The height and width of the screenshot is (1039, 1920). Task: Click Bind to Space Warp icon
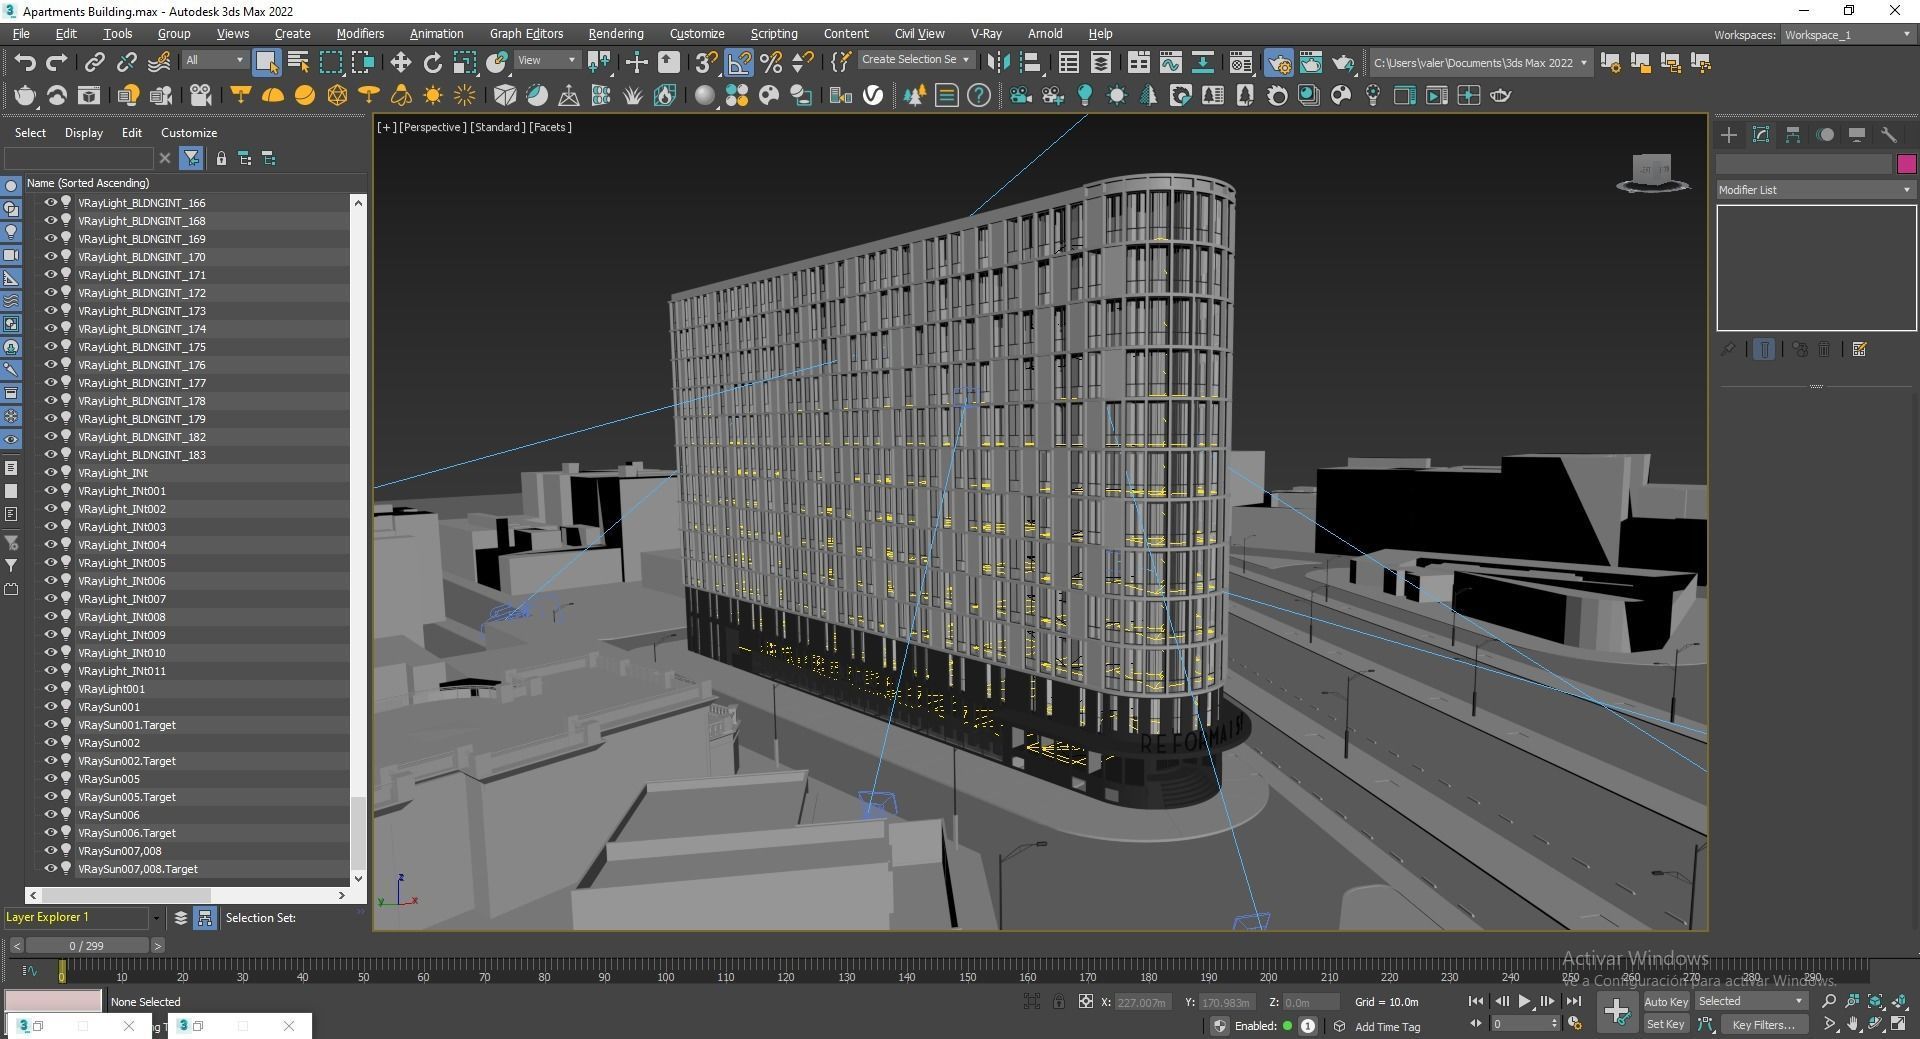click(x=159, y=62)
